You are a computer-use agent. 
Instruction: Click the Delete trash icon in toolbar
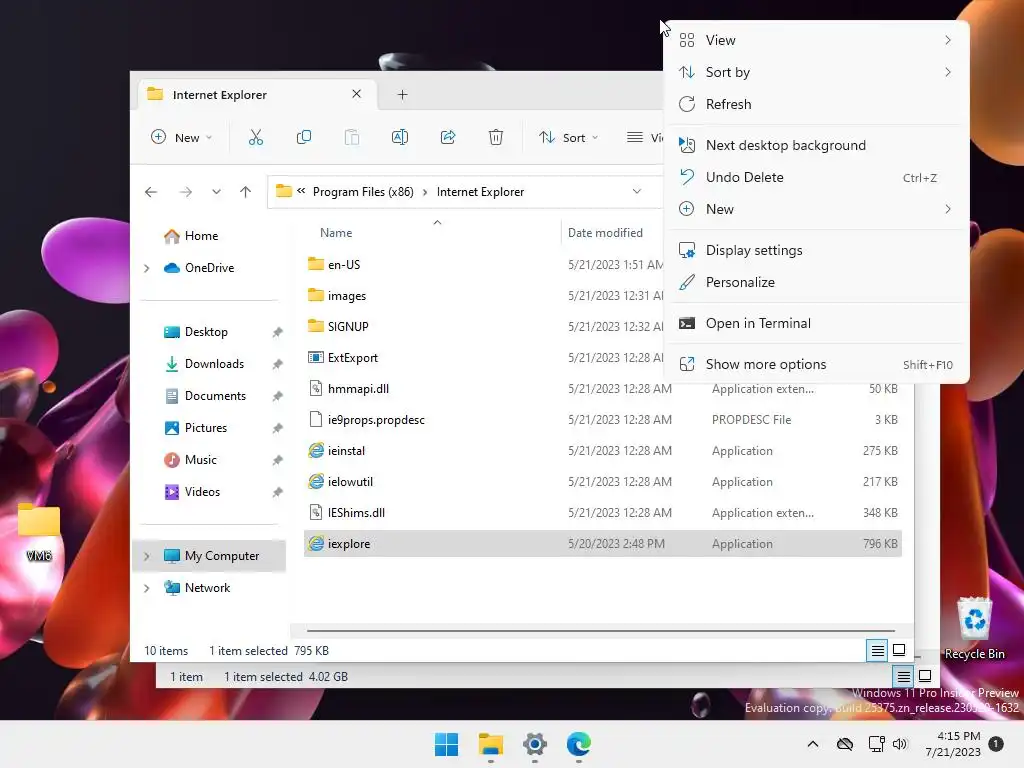click(x=496, y=137)
